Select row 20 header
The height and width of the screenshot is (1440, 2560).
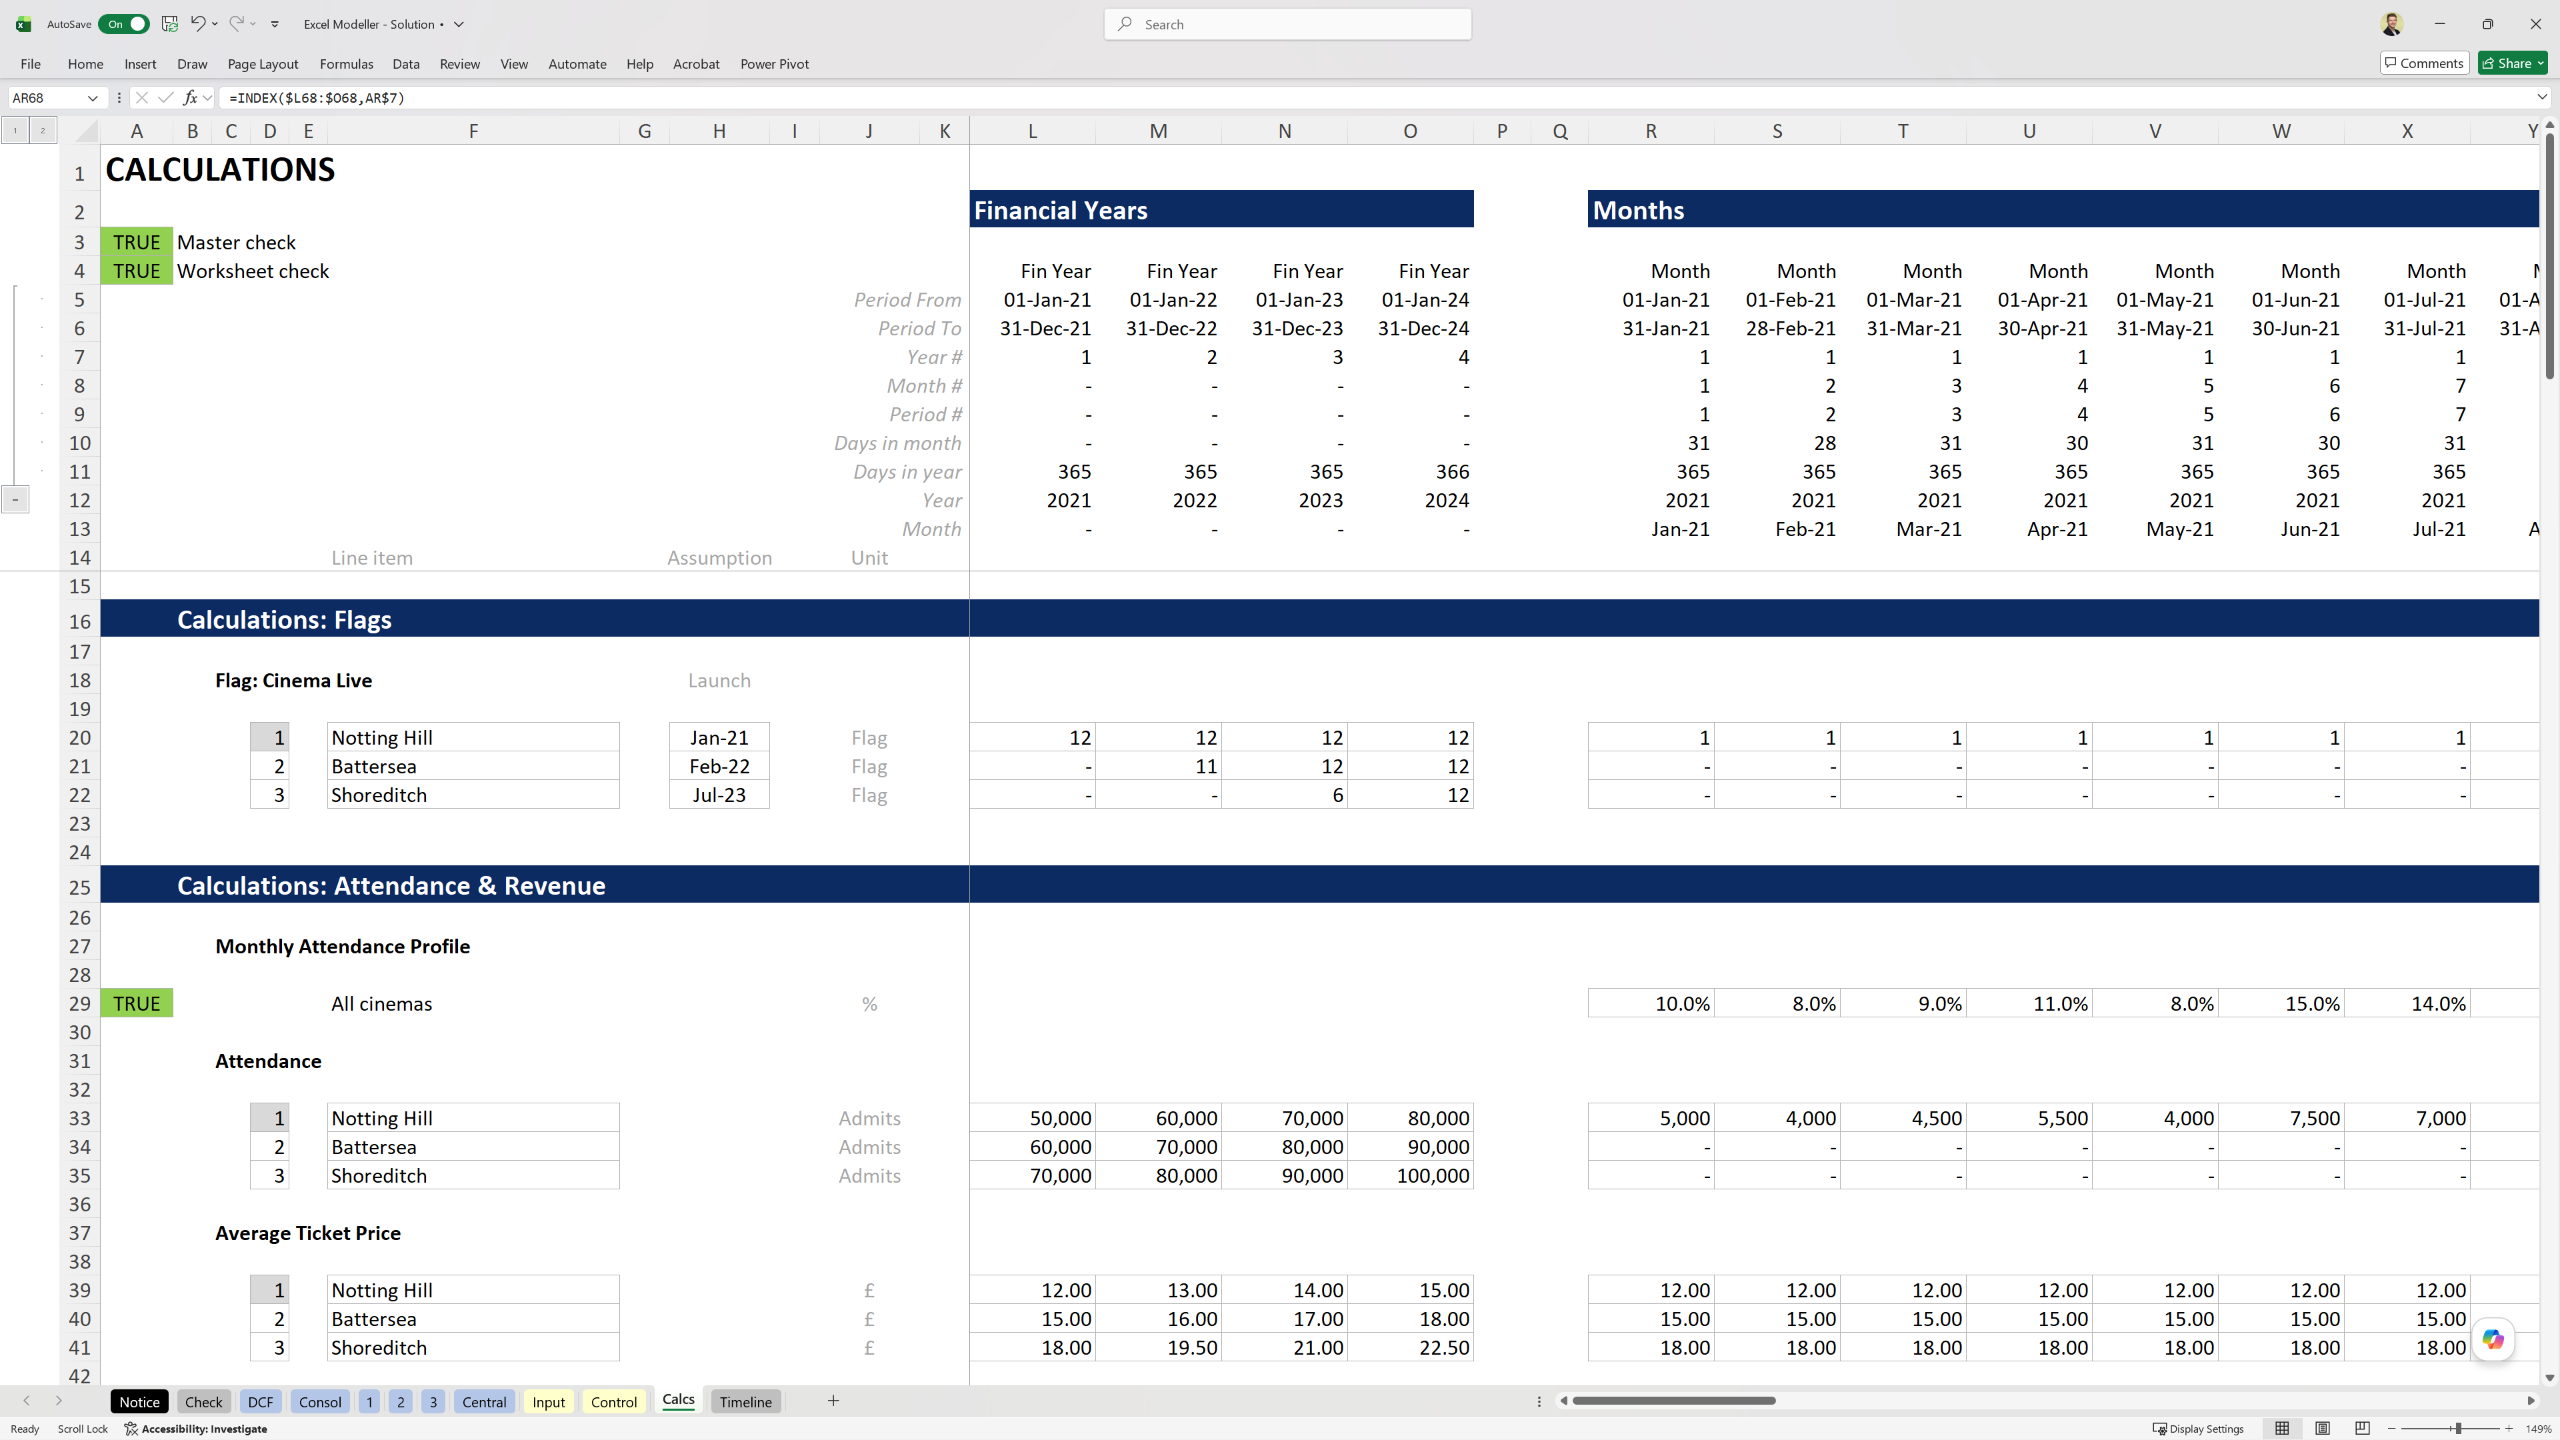80,738
